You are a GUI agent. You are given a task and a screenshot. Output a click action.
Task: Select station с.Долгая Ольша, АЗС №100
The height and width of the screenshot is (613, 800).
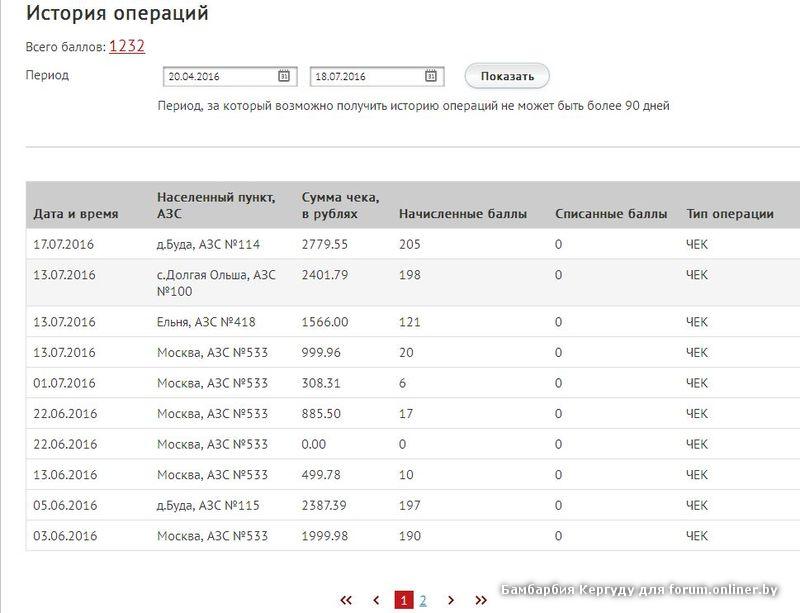(x=216, y=283)
